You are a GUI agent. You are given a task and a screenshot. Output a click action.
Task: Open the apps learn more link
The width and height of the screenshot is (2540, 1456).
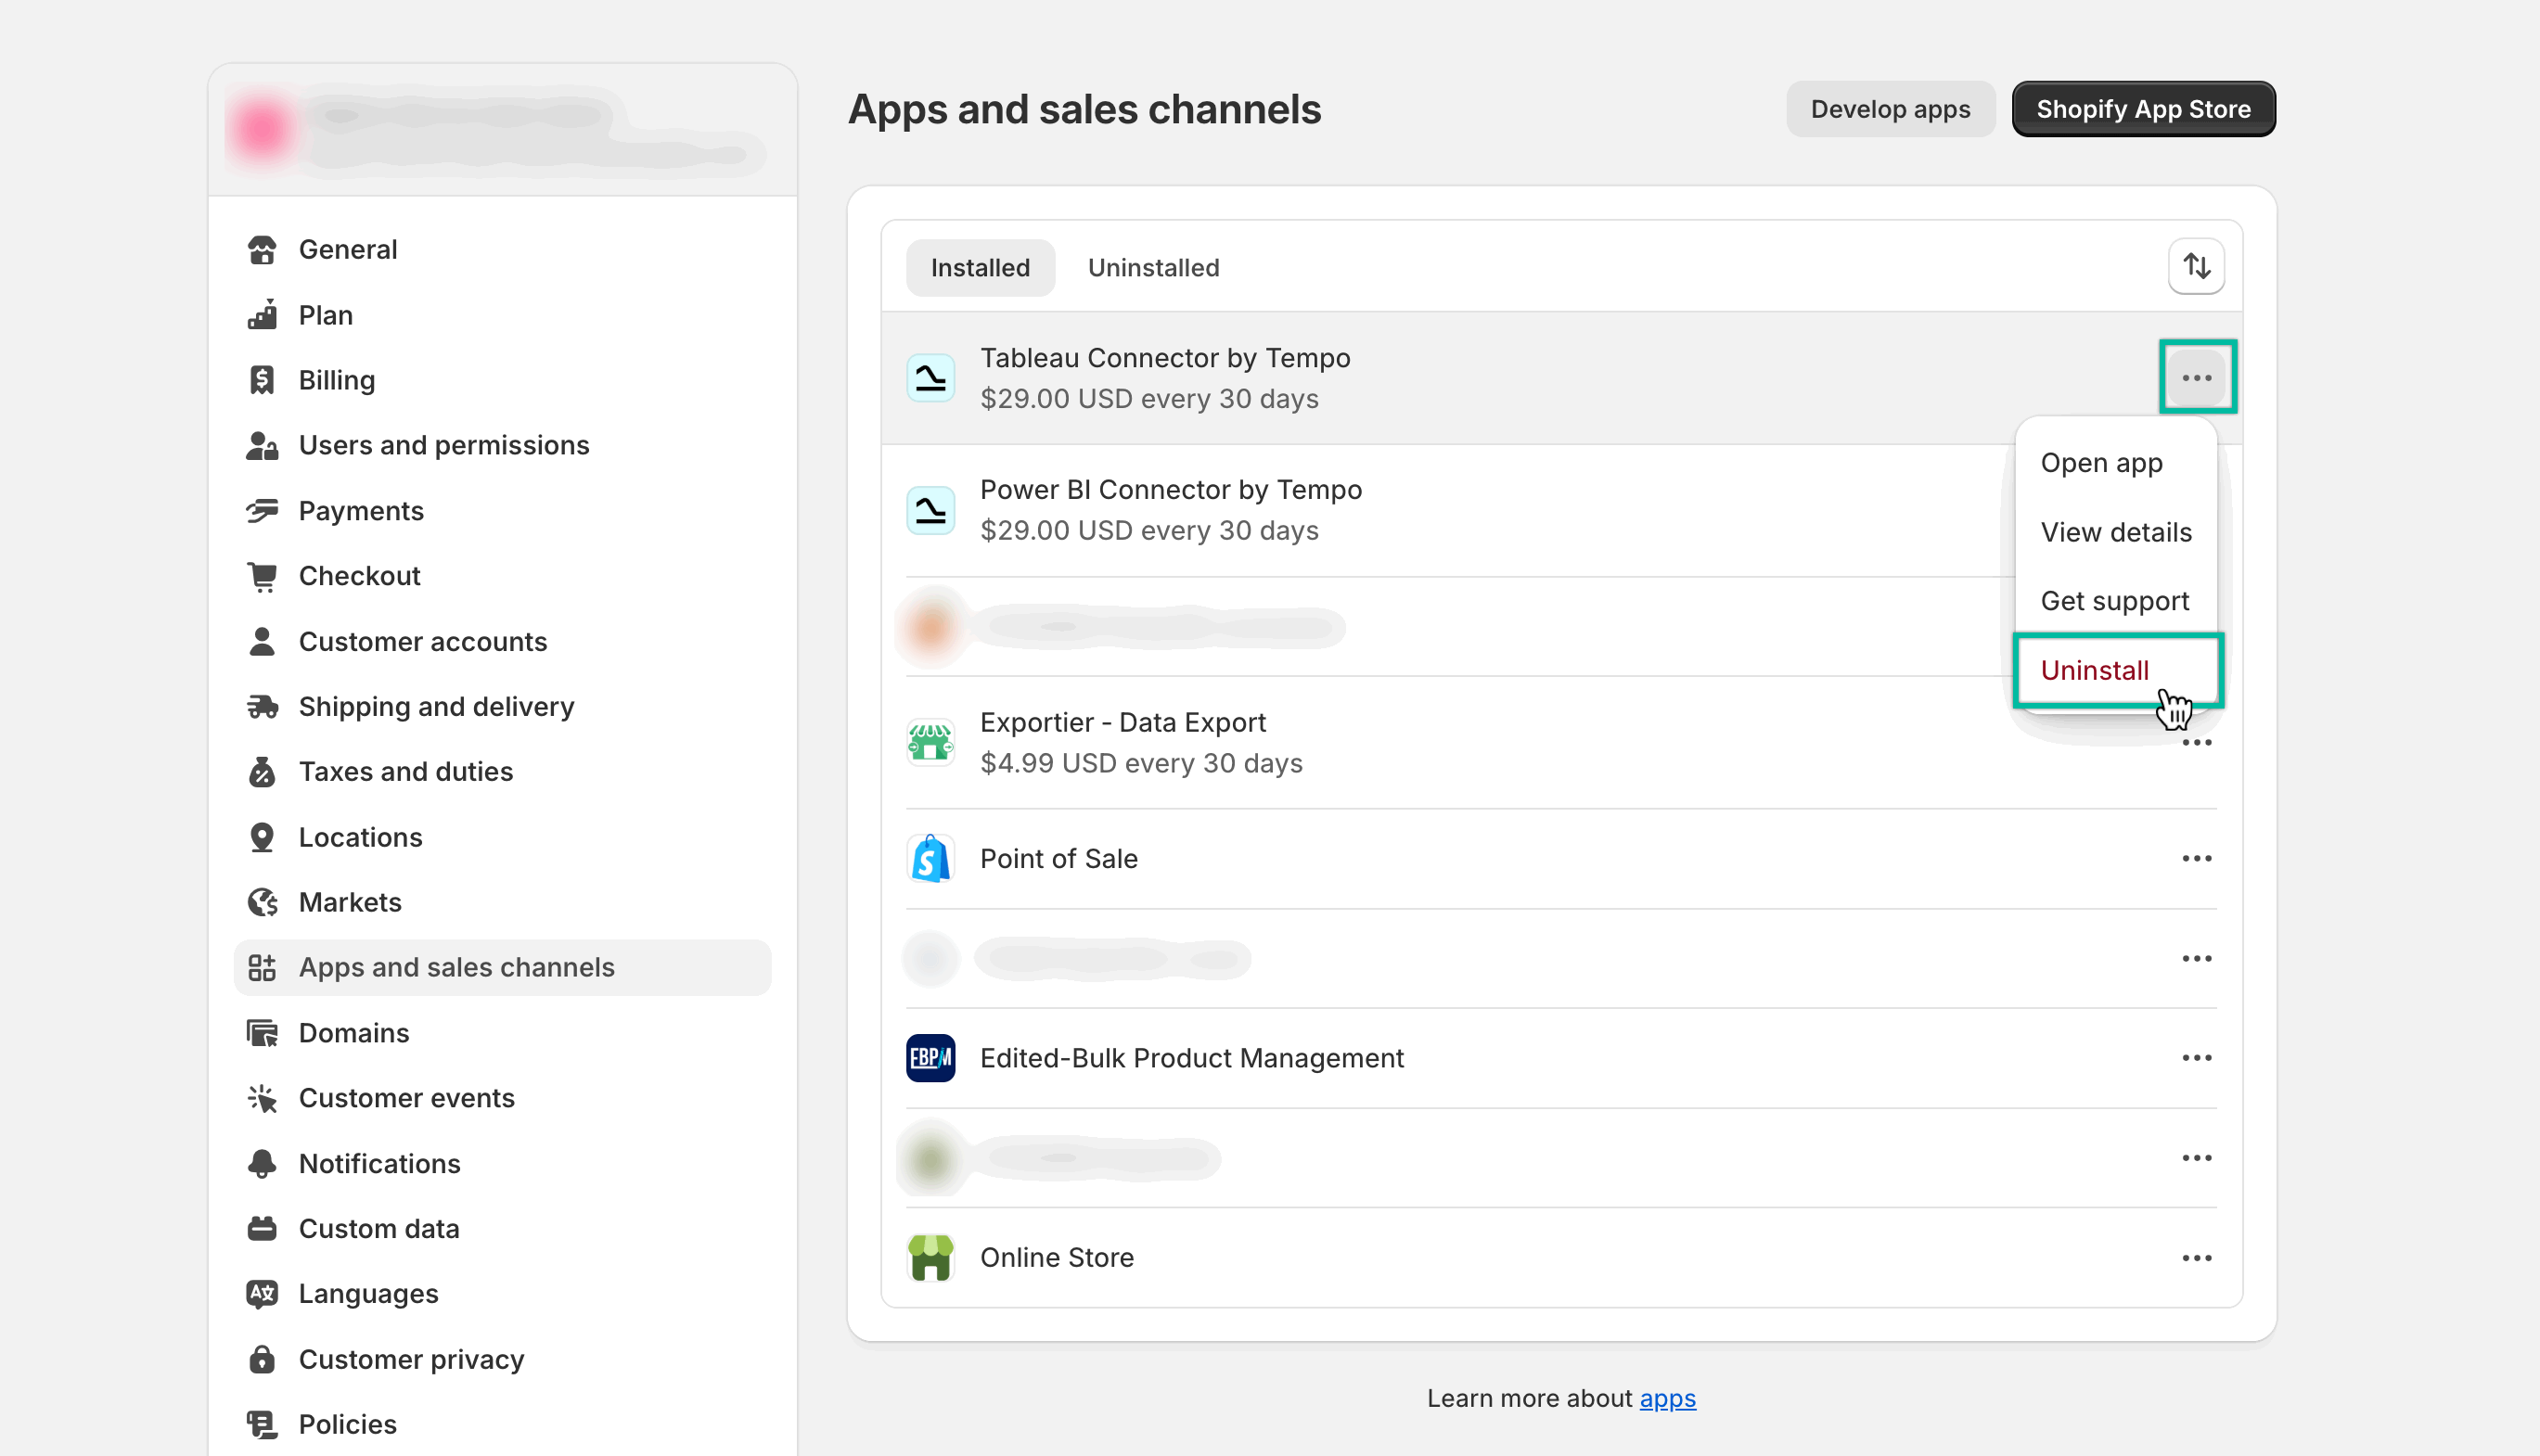click(x=1667, y=1398)
